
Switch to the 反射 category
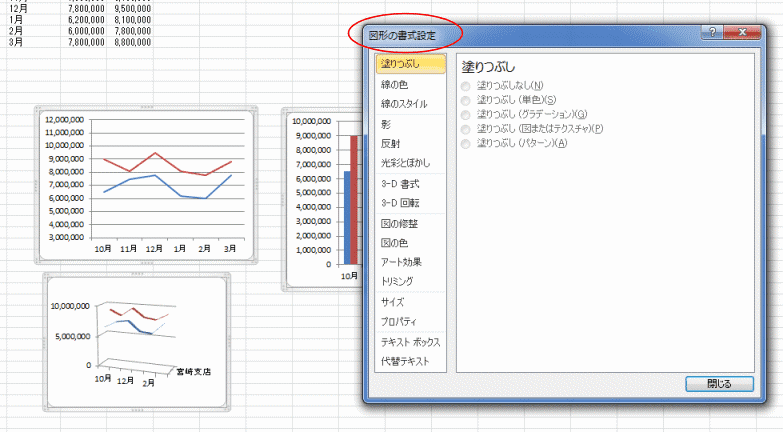pos(390,144)
